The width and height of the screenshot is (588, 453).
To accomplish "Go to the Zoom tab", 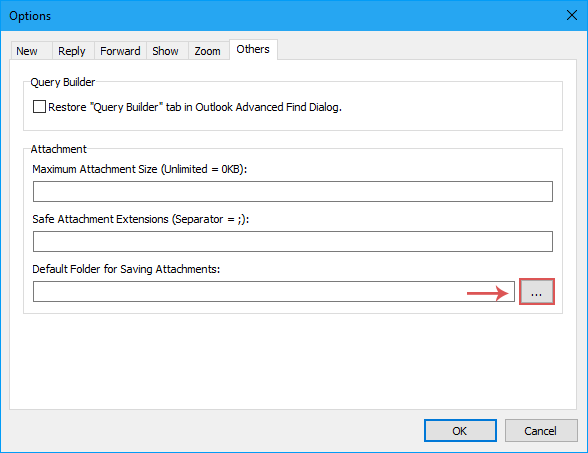I will point(208,51).
